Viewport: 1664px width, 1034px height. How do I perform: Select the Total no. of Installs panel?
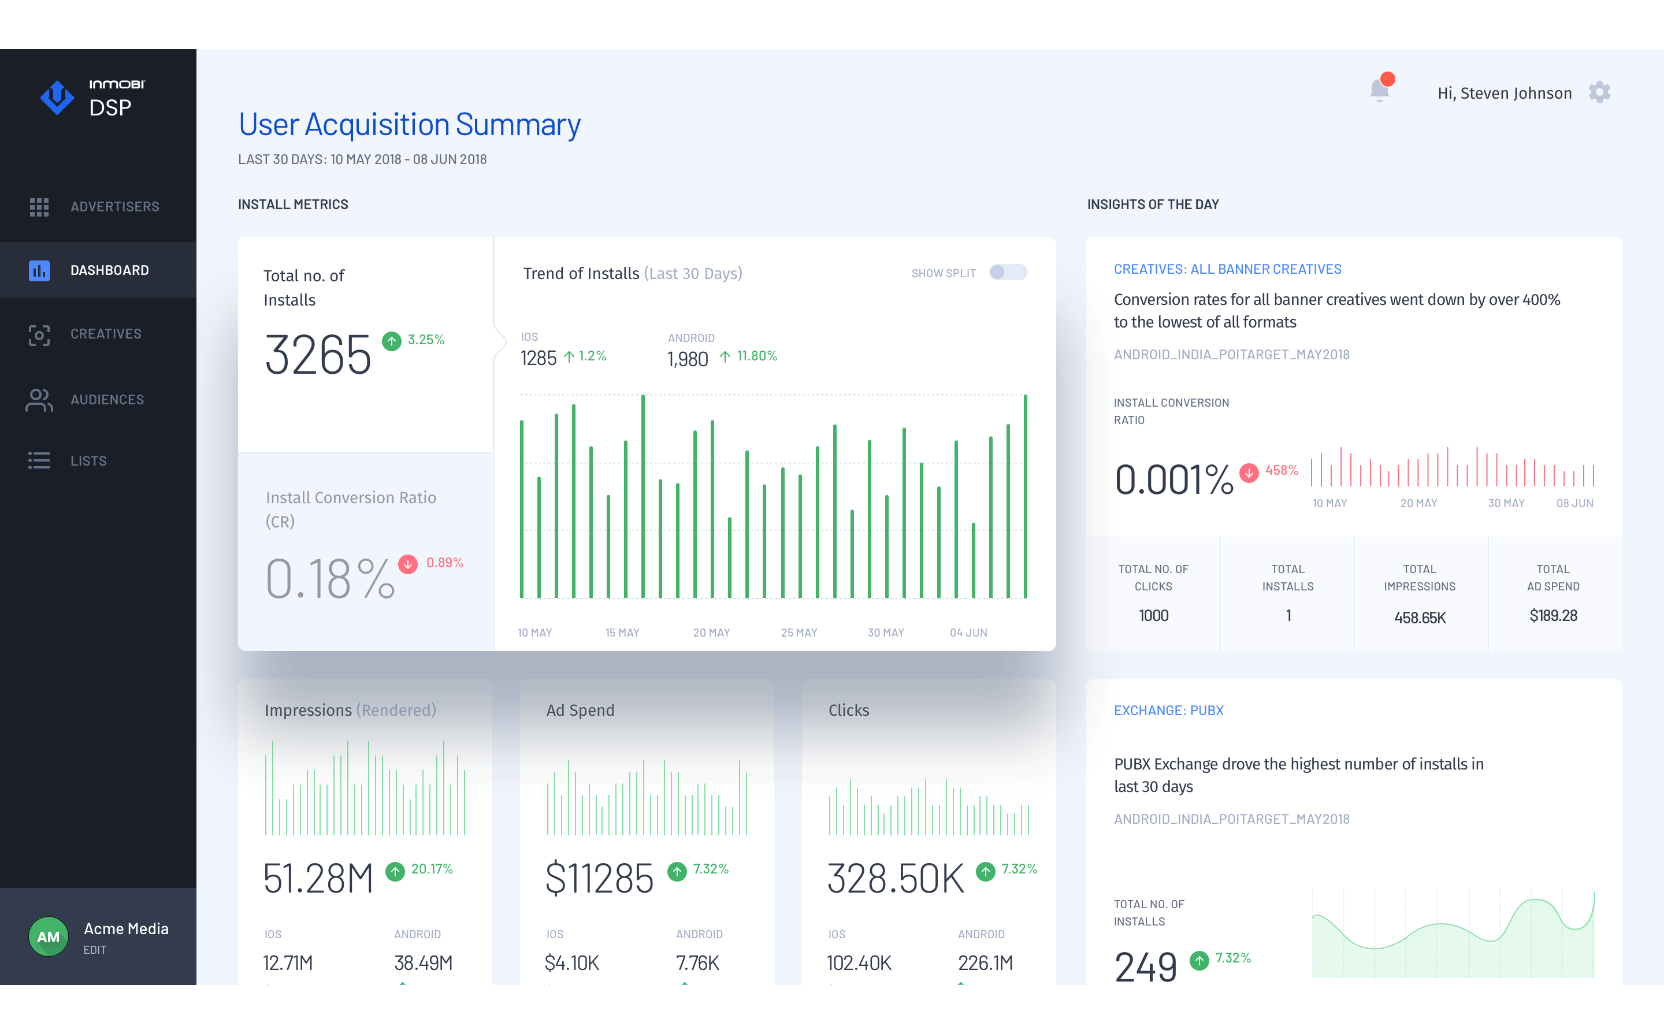tap(365, 344)
